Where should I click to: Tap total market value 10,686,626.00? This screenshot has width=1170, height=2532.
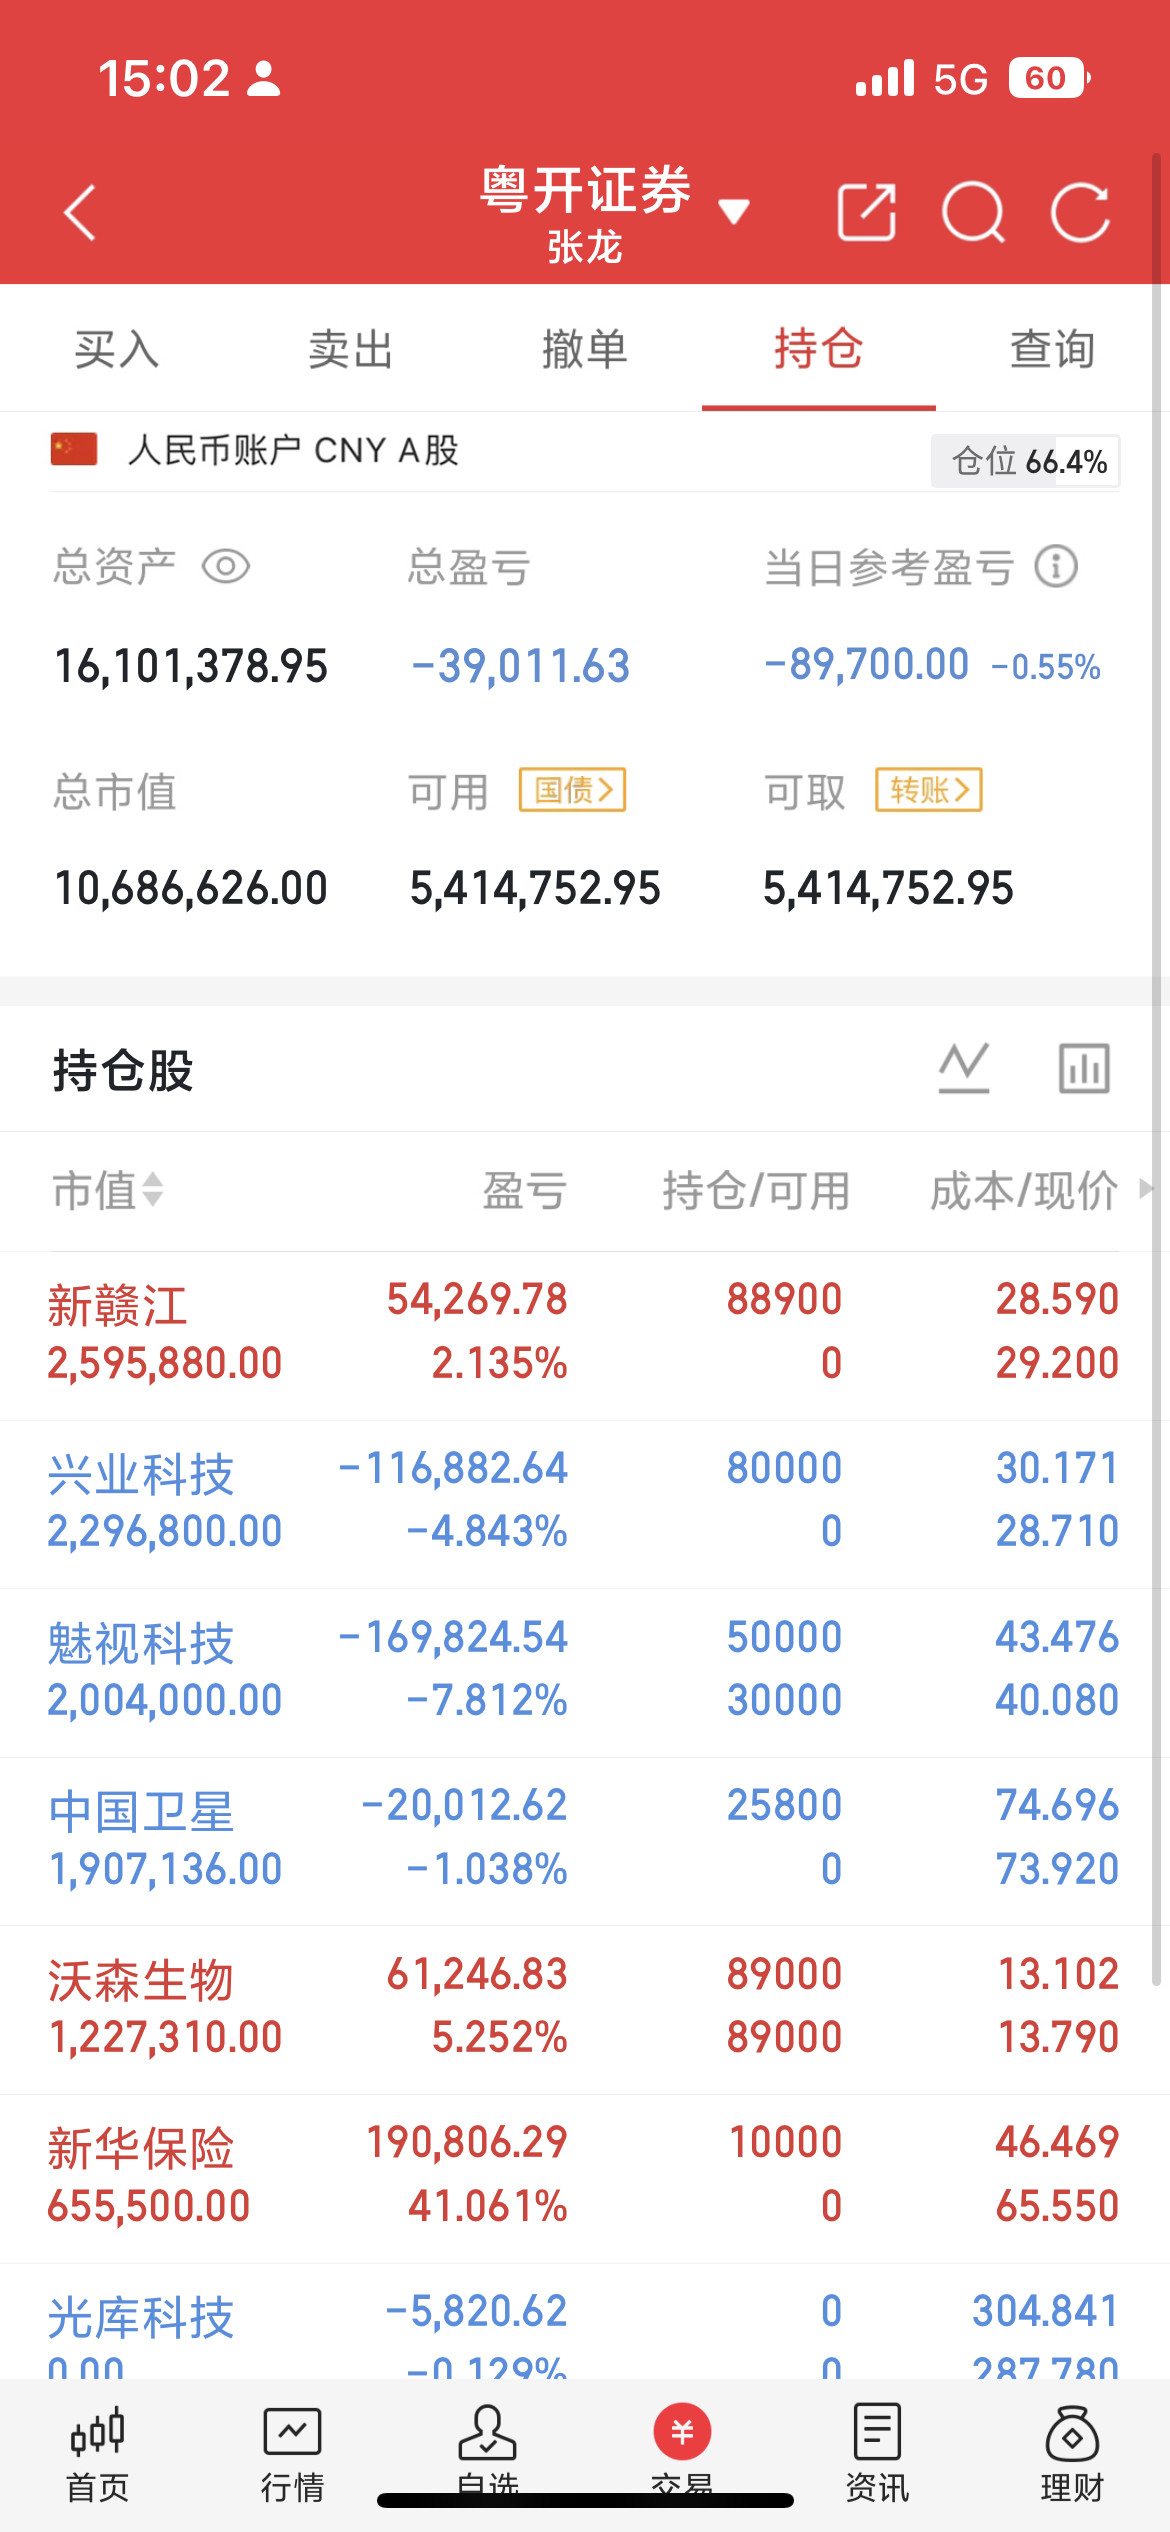point(191,888)
